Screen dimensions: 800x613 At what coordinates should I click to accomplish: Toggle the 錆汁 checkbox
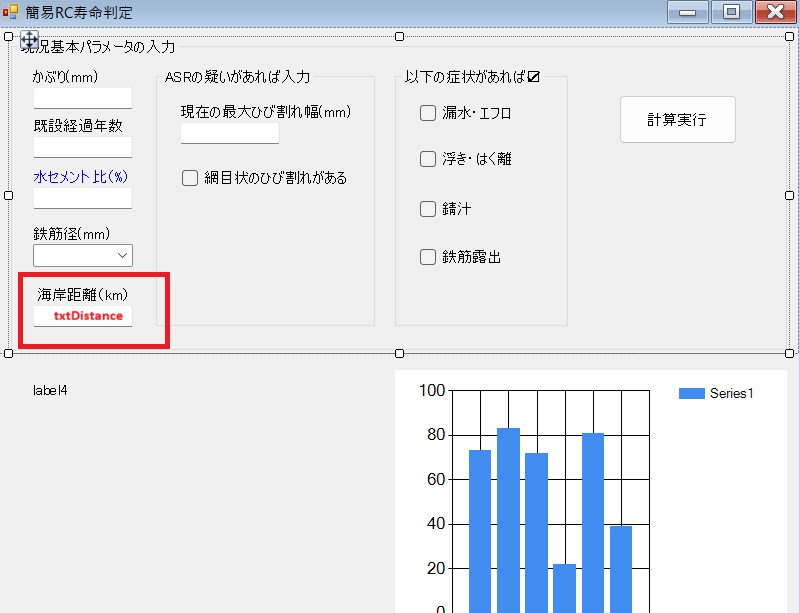click(x=428, y=209)
